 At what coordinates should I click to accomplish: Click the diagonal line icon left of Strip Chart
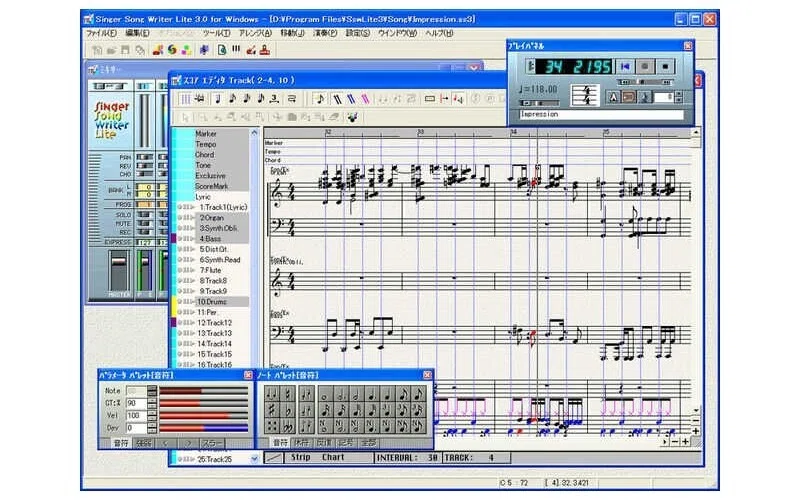(x=273, y=458)
